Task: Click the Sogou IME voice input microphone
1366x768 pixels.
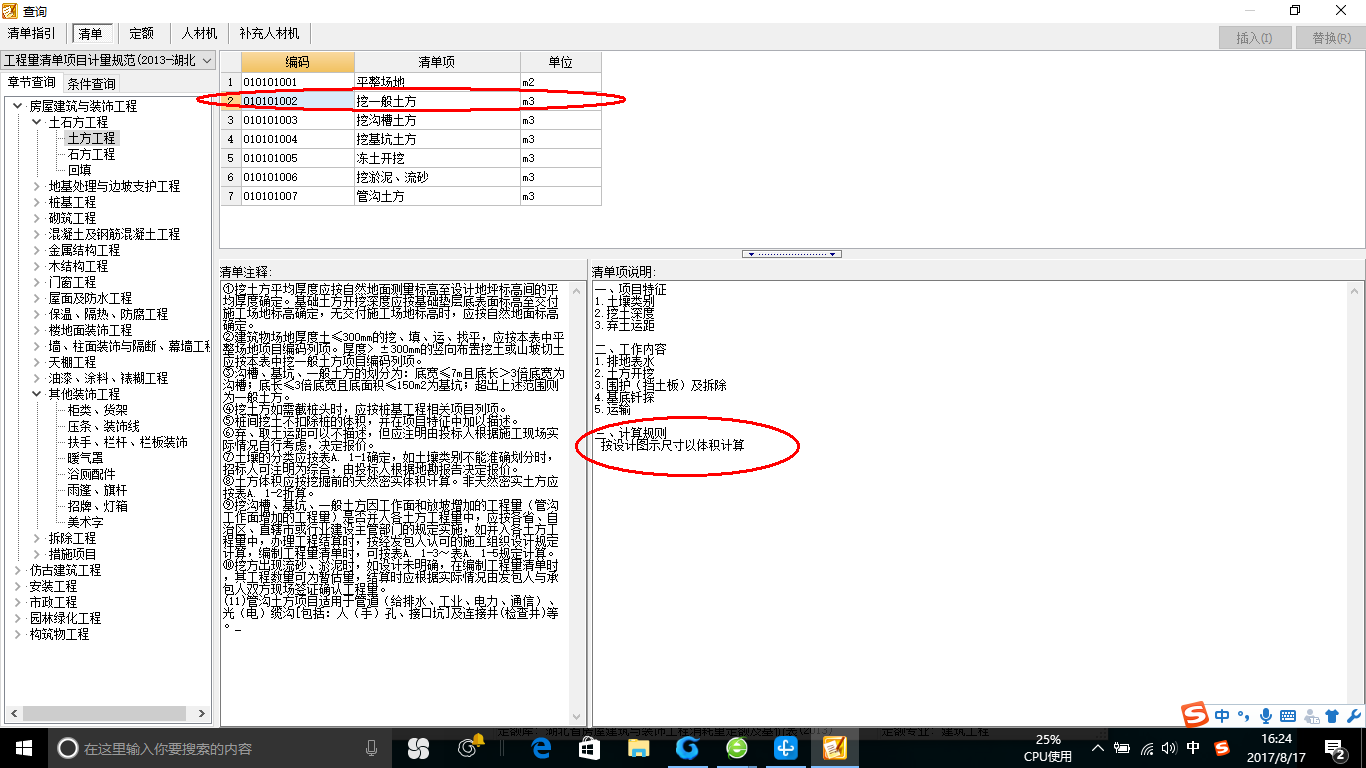Action: point(1266,715)
